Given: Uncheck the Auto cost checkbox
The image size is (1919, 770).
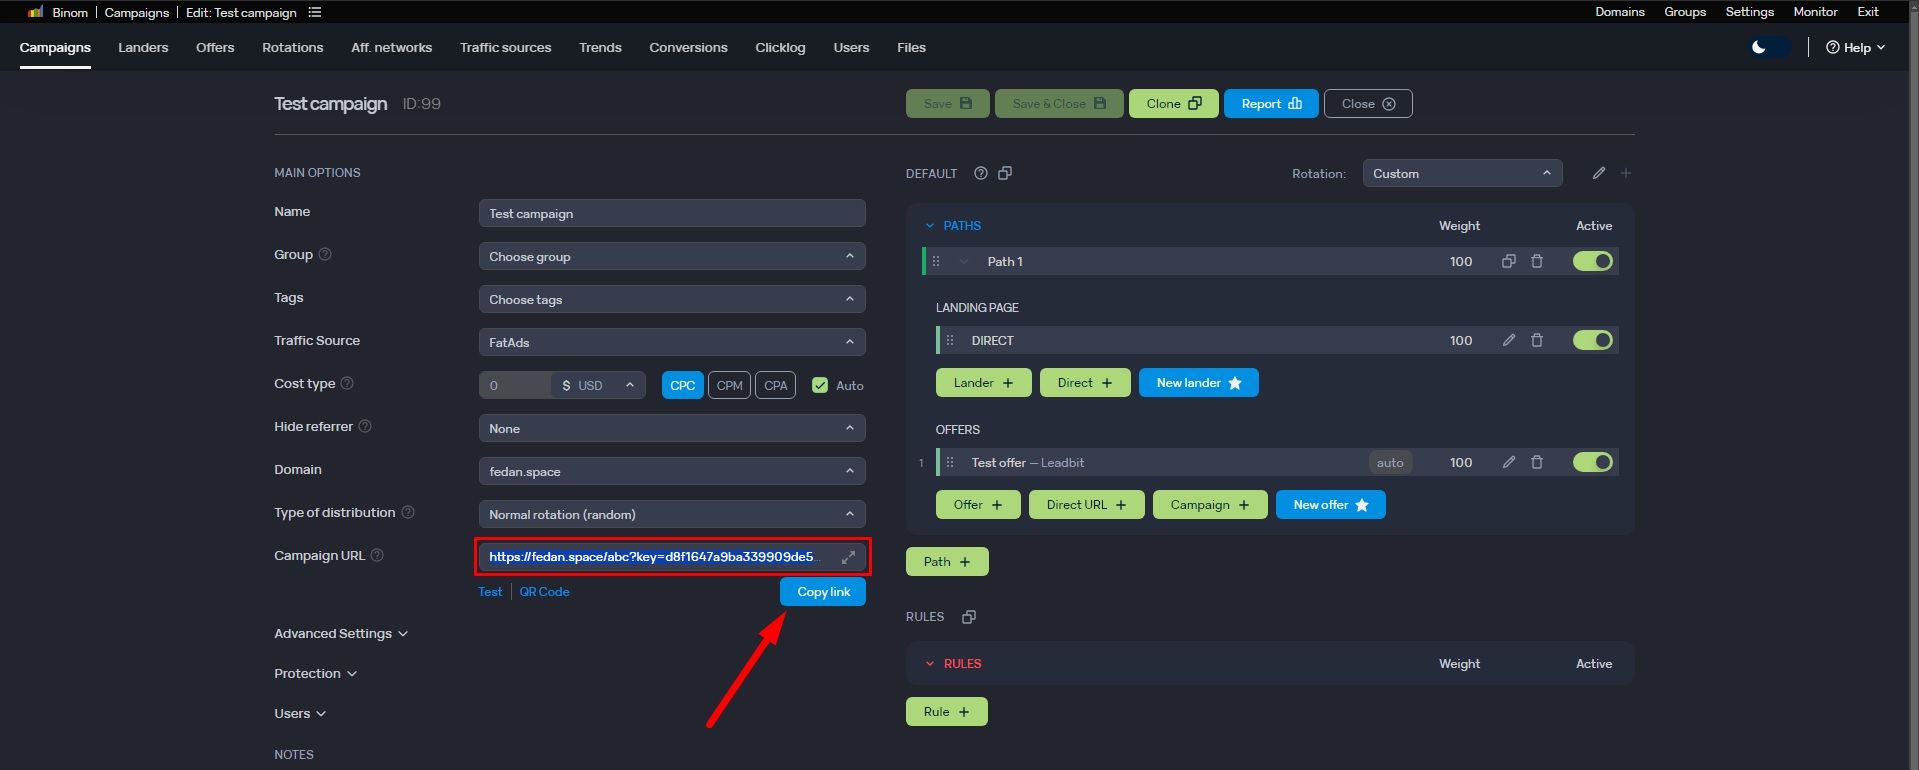Looking at the screenshot, I should click(x=820, y=385).
